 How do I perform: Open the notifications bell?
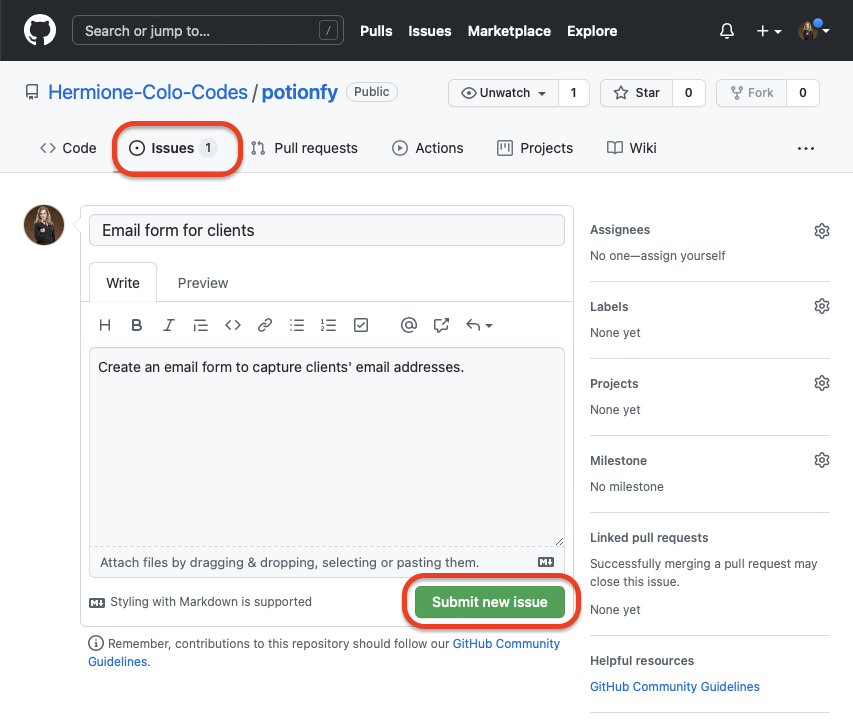[x=727, y=31]
